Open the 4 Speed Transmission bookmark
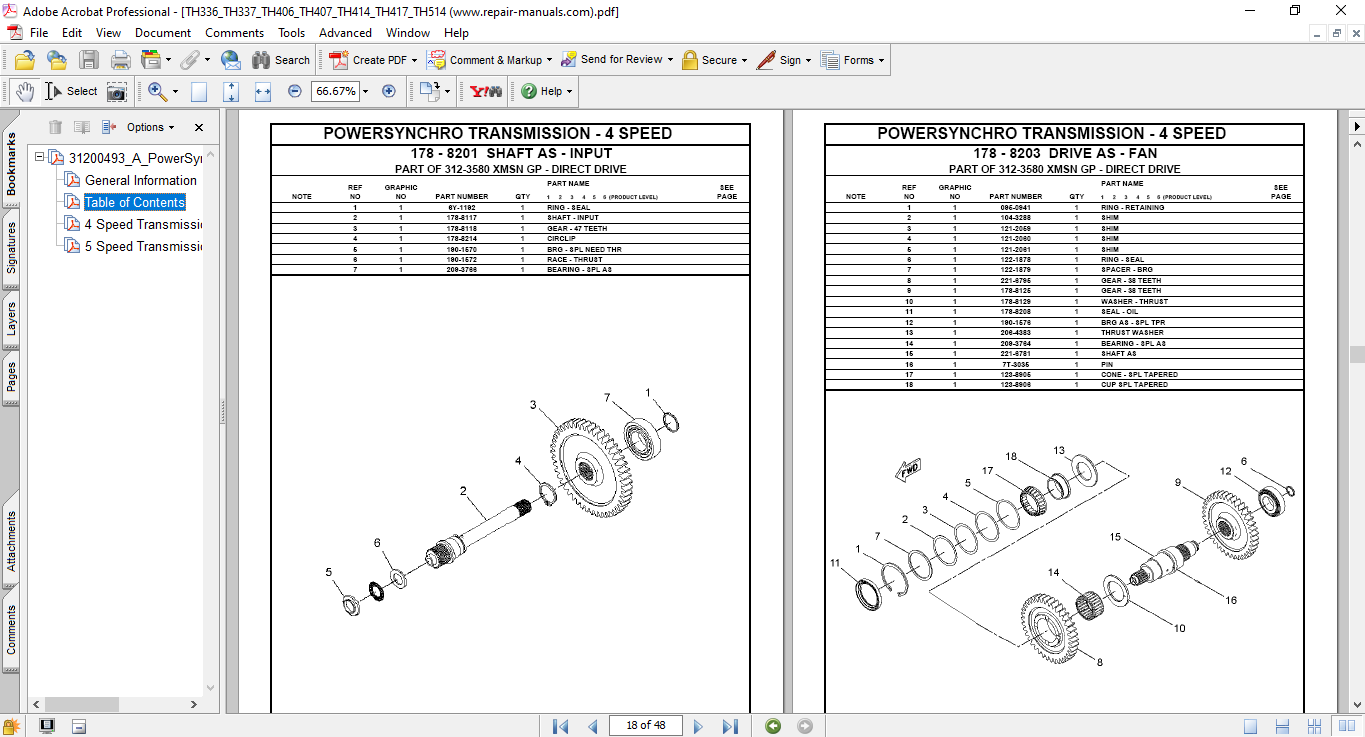The width and height of the screenshot is (1365, 737). tap(143, 224)
